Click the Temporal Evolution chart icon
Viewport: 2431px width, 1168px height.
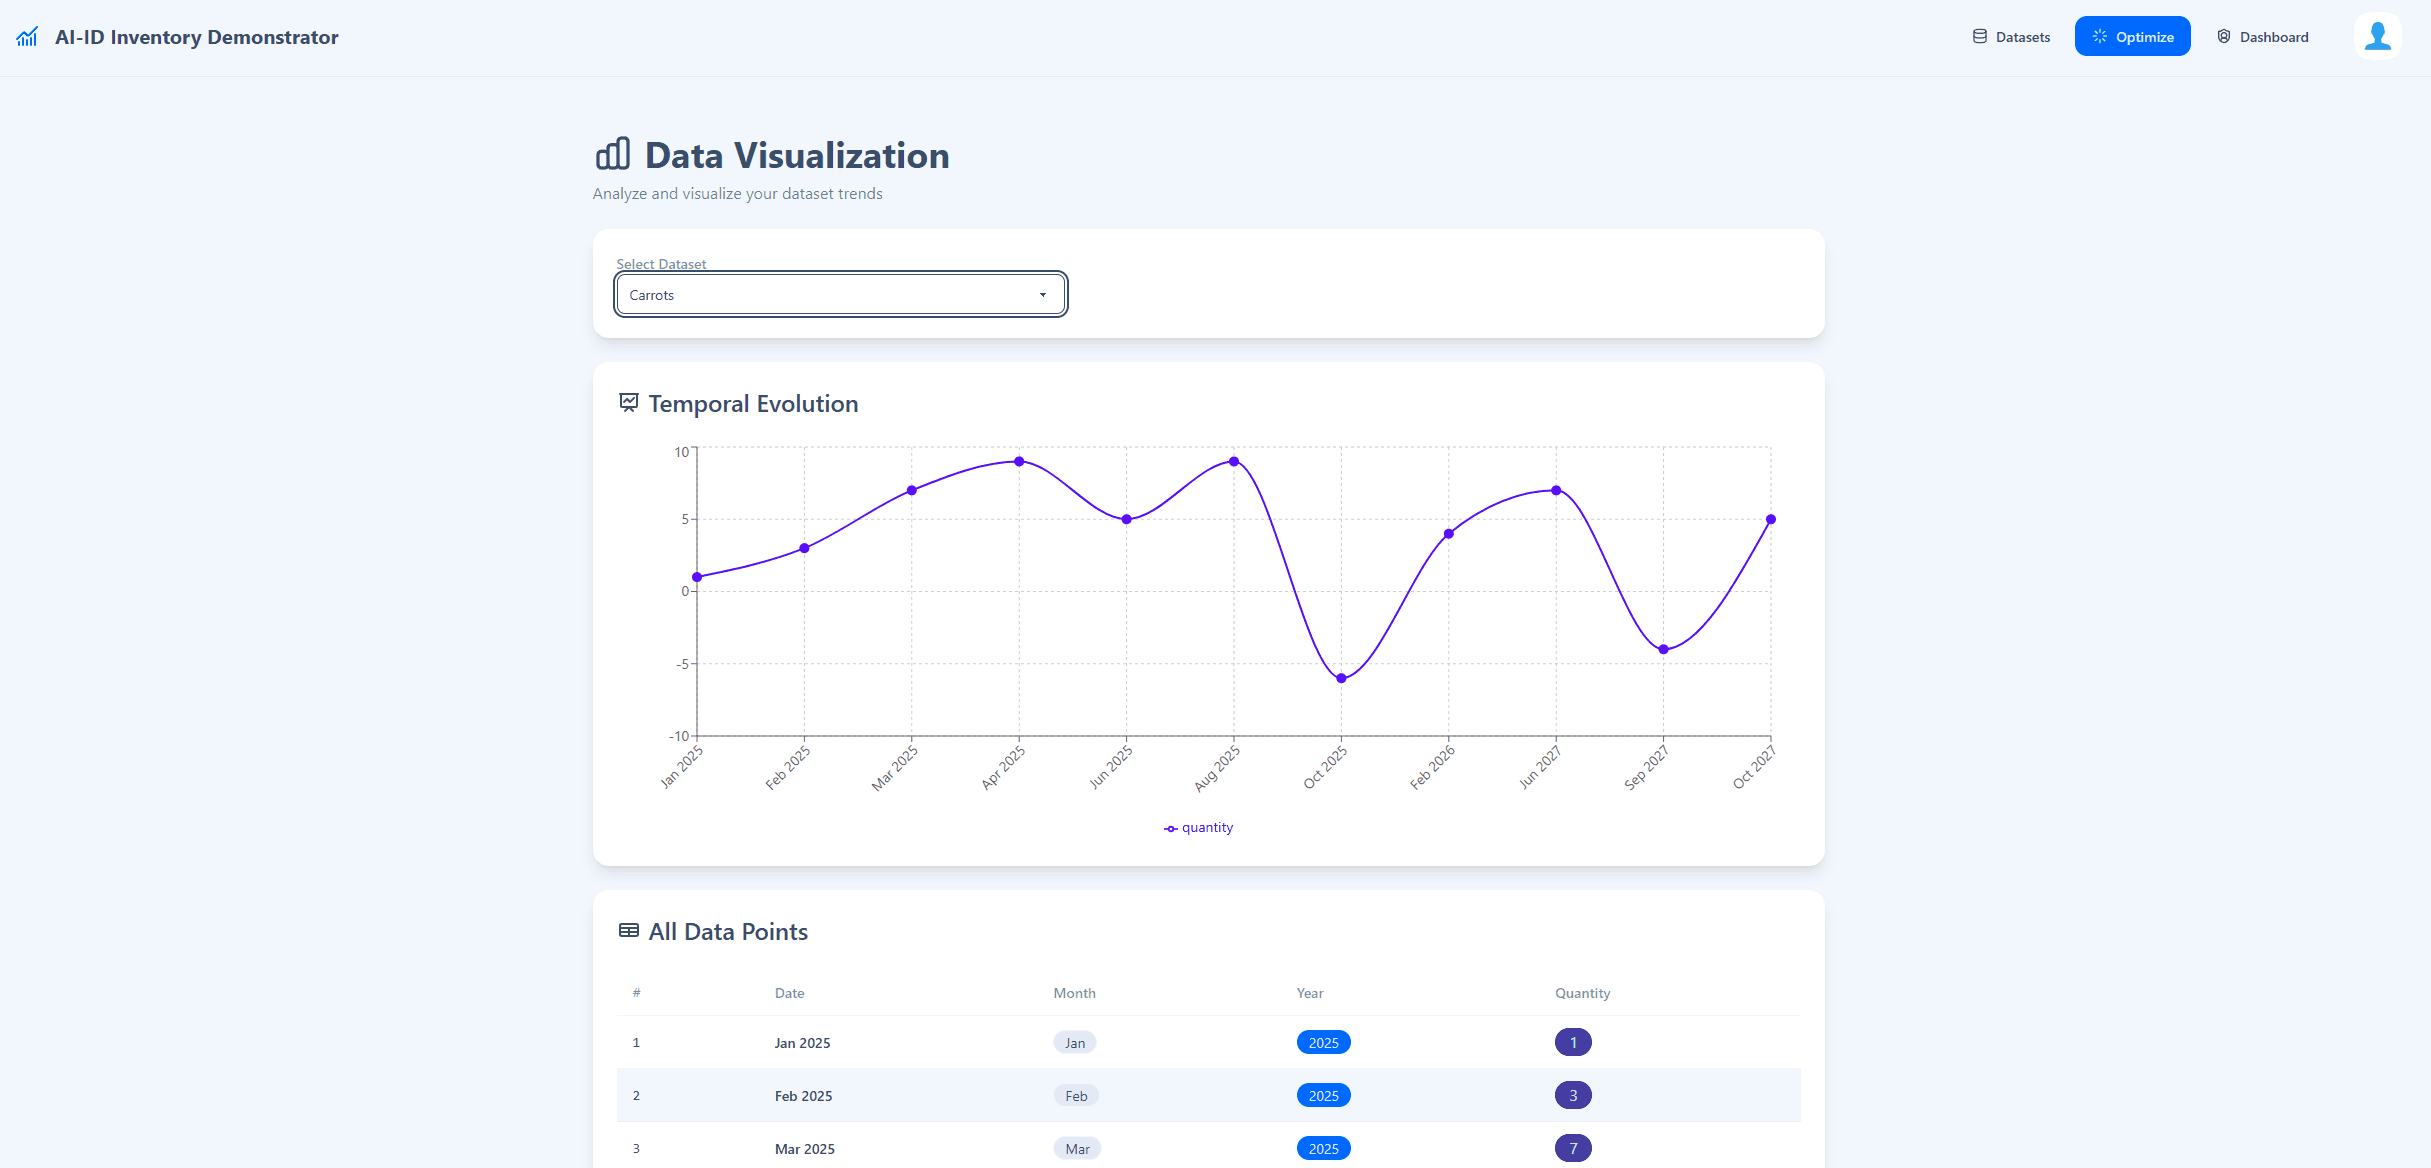click(x=629, y=402)
